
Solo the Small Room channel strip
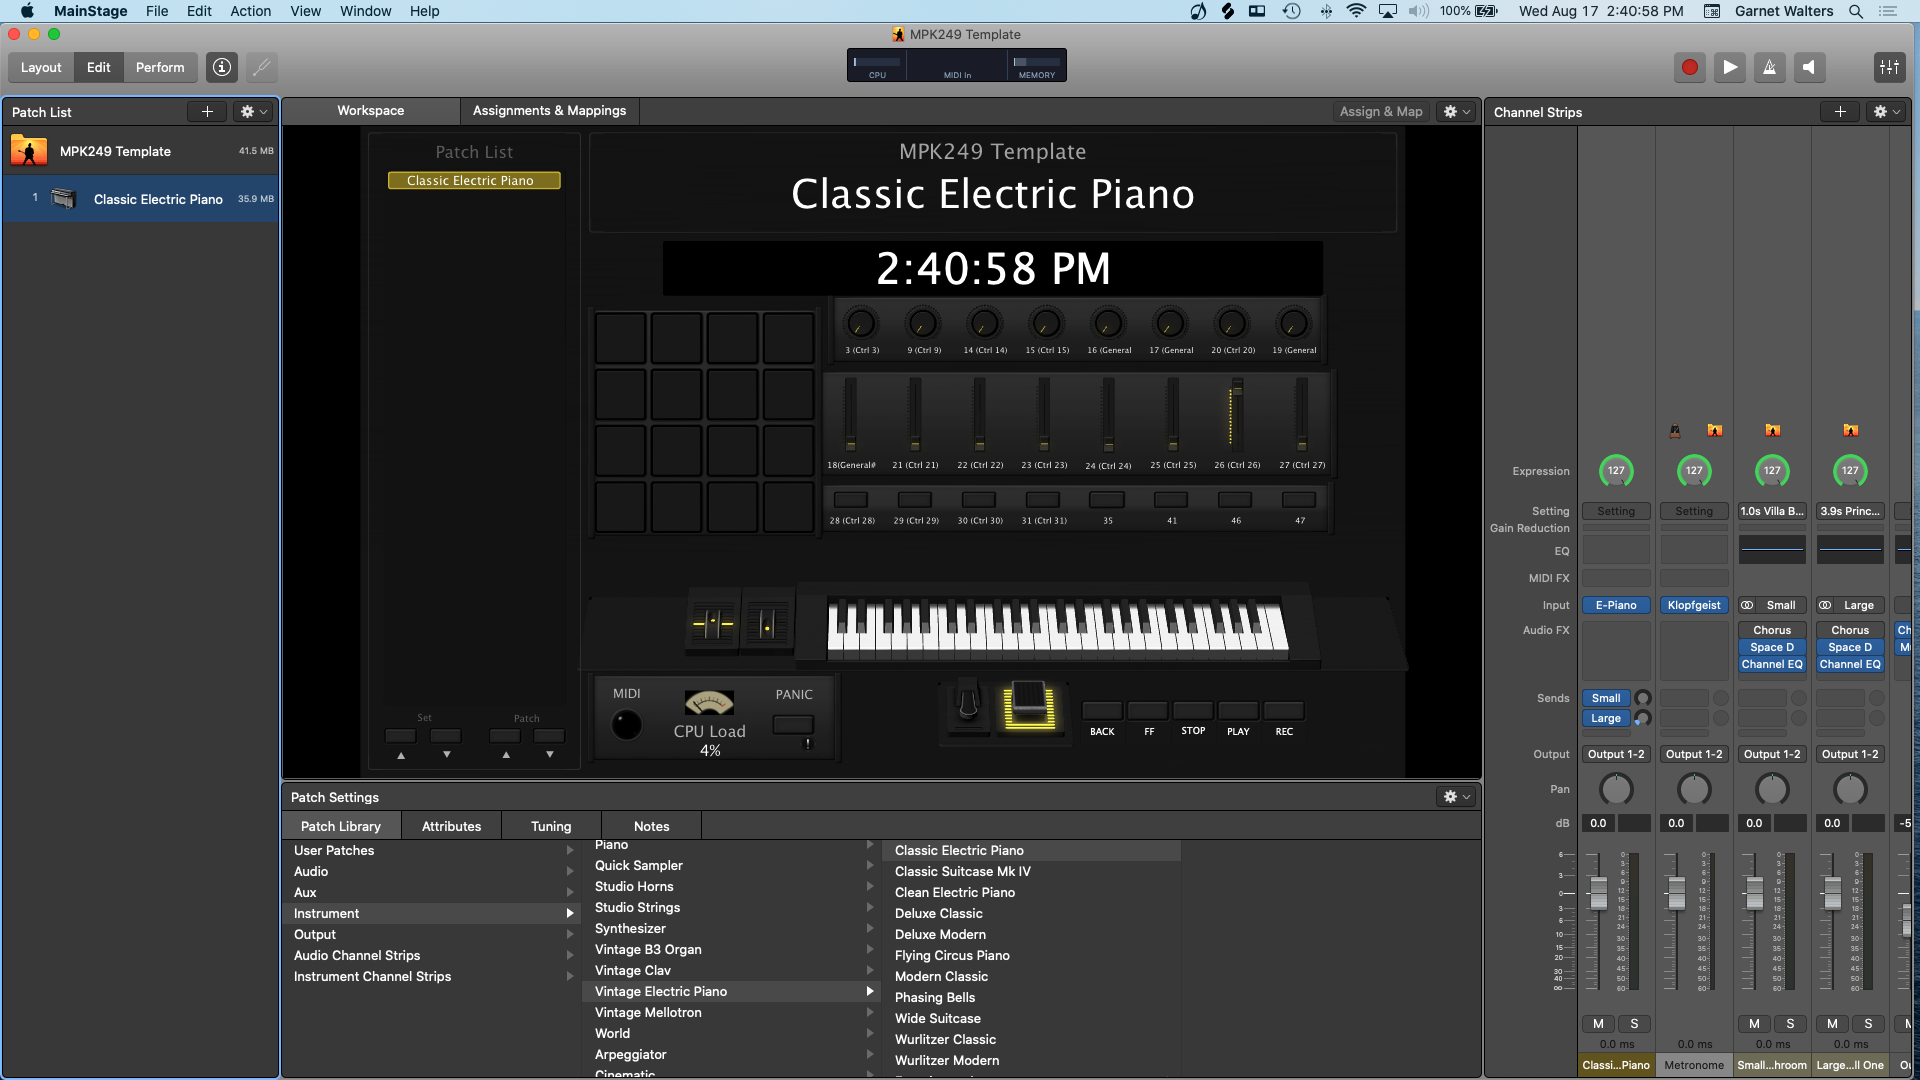point(1790,1024)
